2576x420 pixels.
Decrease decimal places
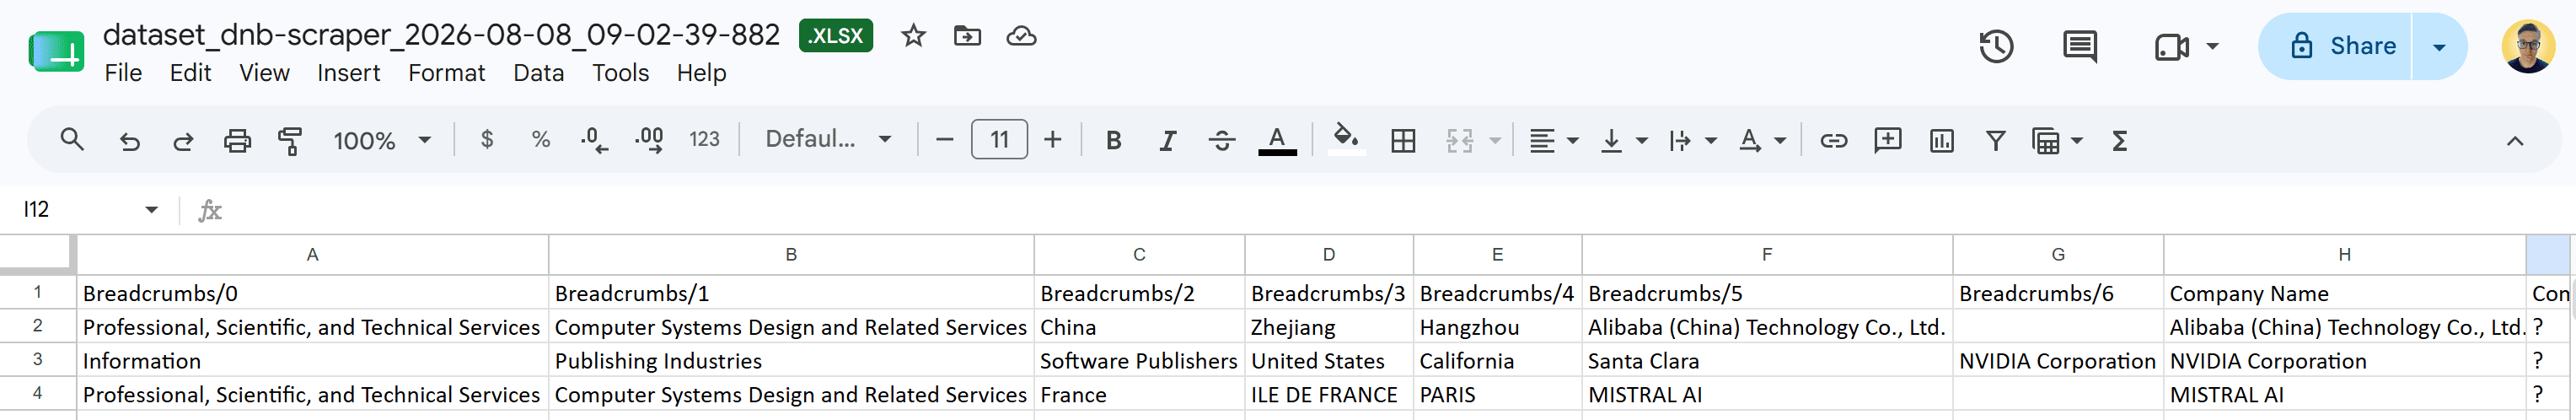tap(595, 140)
